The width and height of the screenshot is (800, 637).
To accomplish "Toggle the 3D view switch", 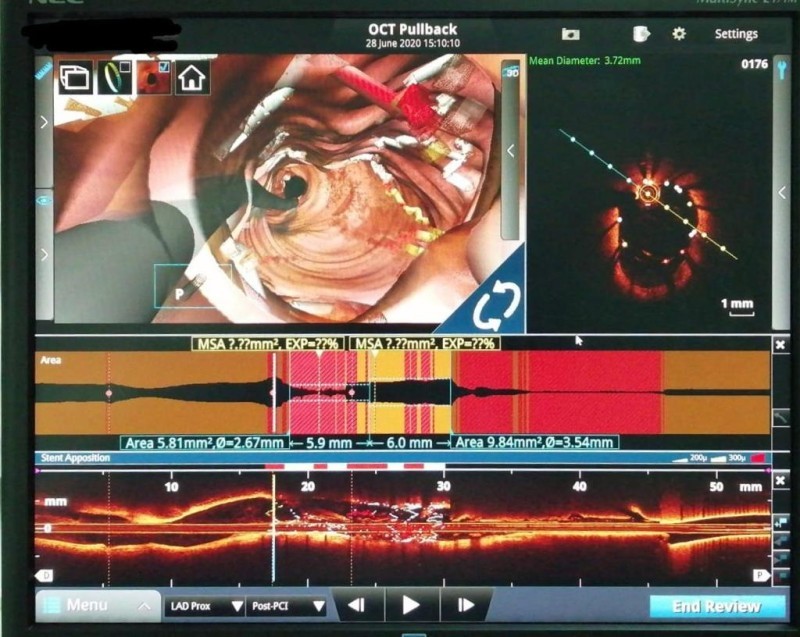I will [x=511, y=73].
